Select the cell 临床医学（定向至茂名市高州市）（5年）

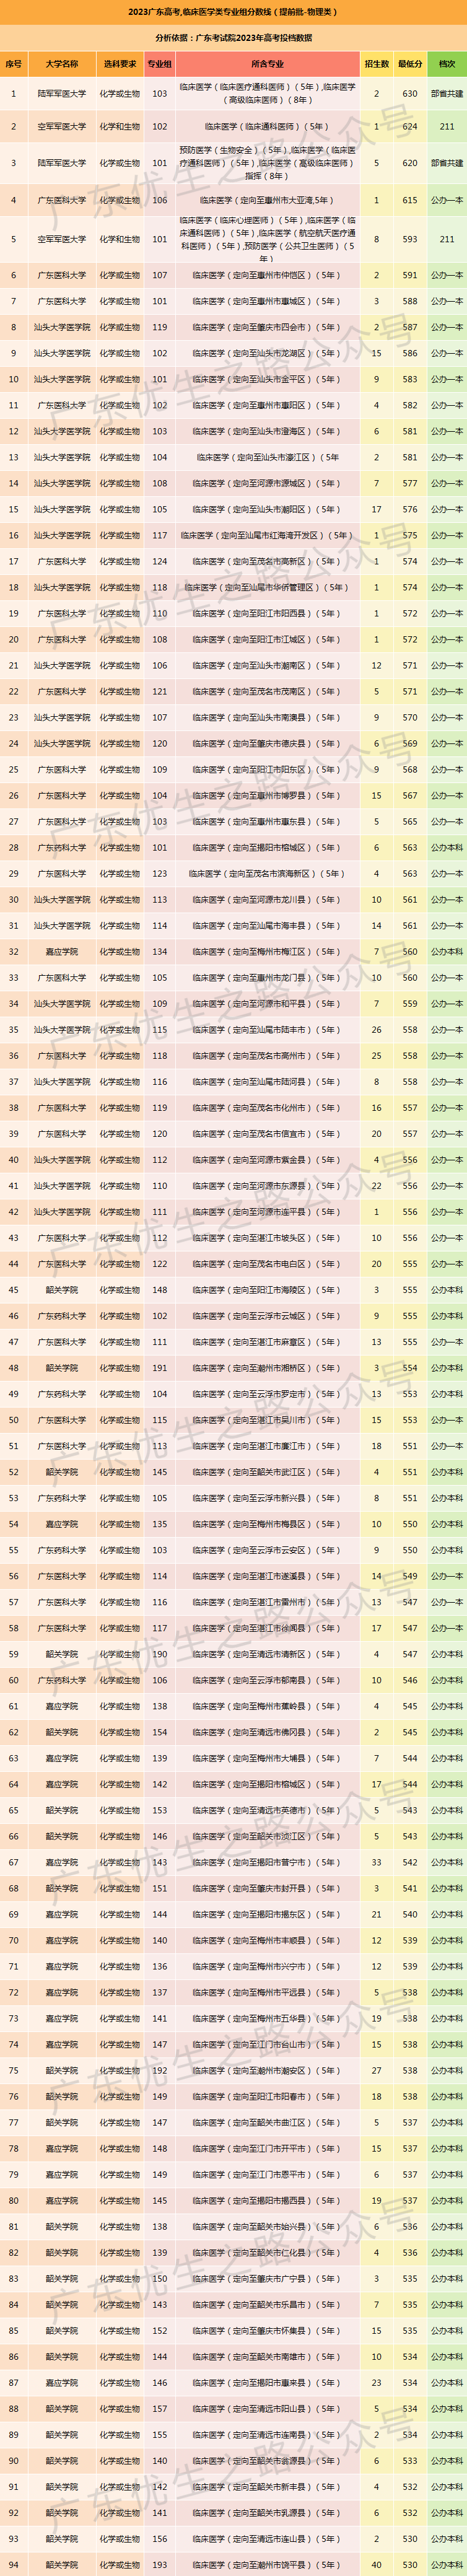[x=267, y=1055]
